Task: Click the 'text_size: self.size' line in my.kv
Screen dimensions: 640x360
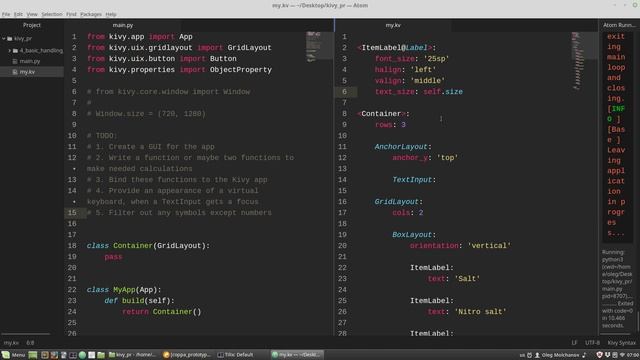Action: point(419,92)
